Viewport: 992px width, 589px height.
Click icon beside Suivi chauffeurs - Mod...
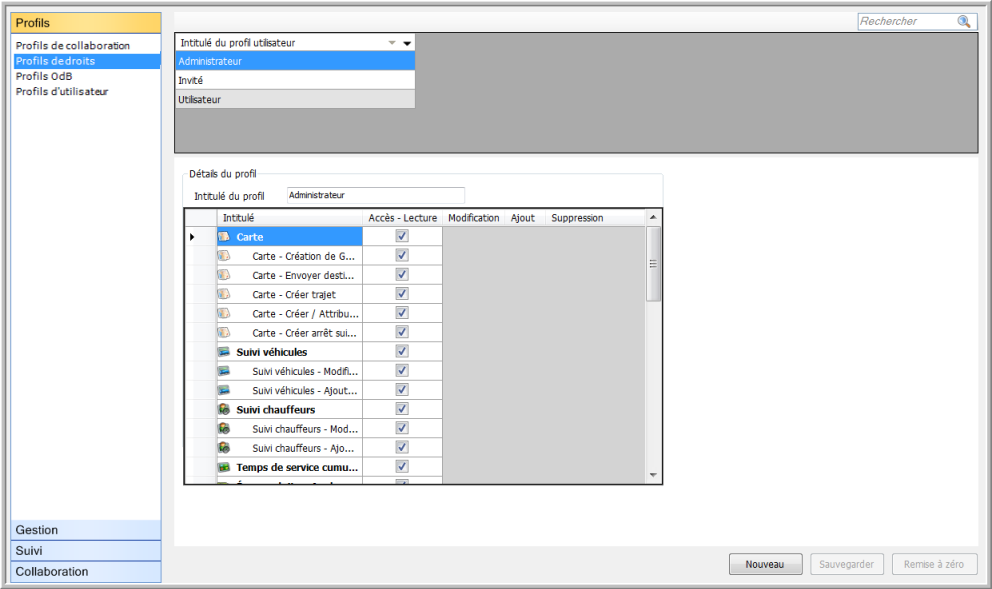click(x=225, y=429)
